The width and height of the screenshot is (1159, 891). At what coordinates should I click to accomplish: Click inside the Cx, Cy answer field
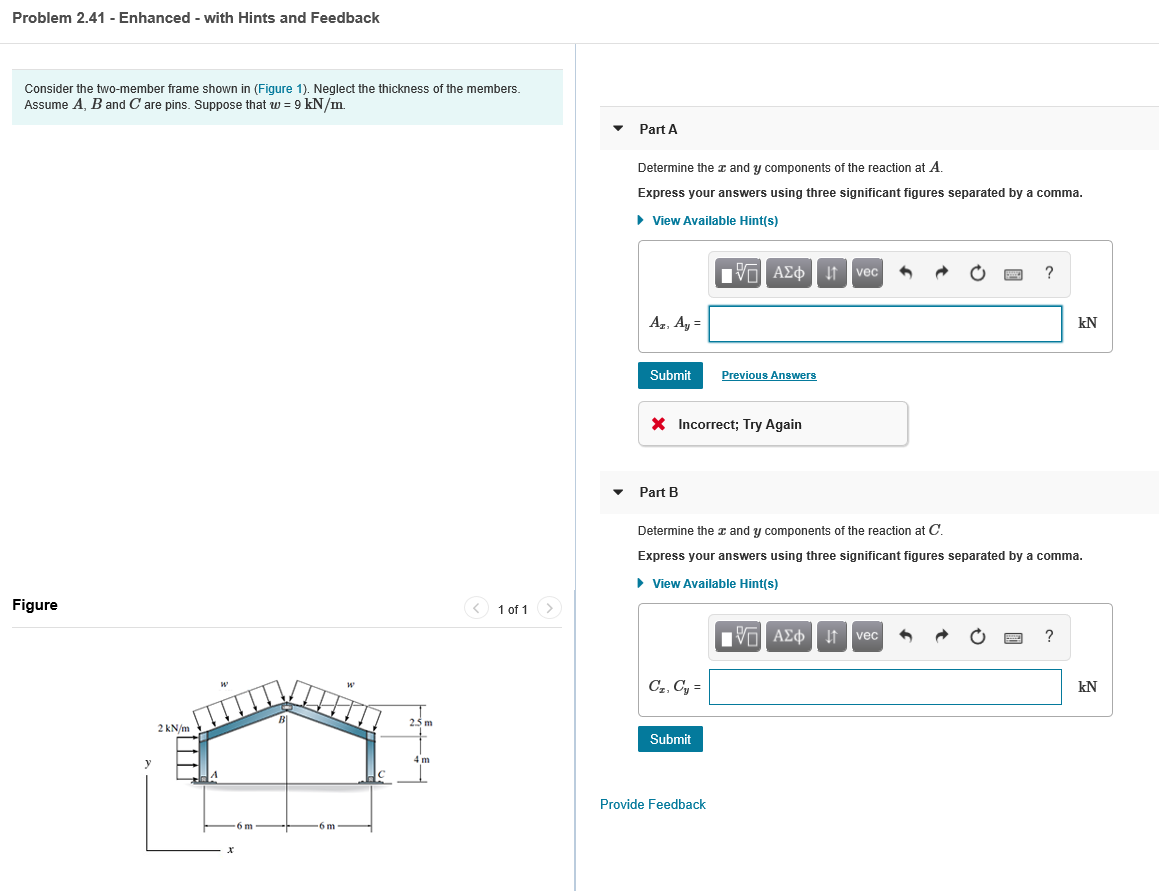(x=884, y=687)
